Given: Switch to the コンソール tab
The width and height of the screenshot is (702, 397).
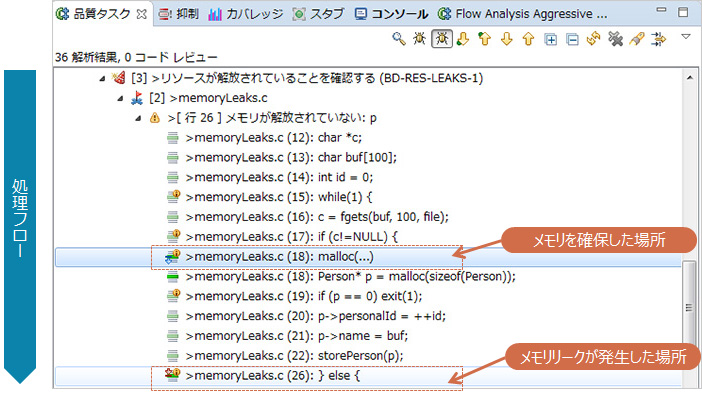Looking at the screenshot, I should pos(391,14).
